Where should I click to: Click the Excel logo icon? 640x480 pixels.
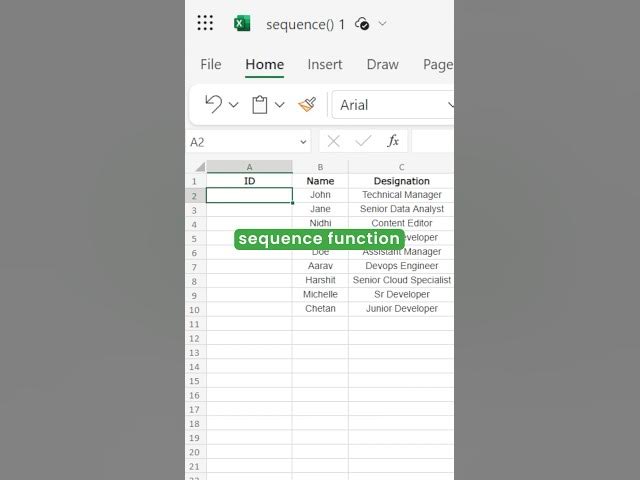click(242, 23)
